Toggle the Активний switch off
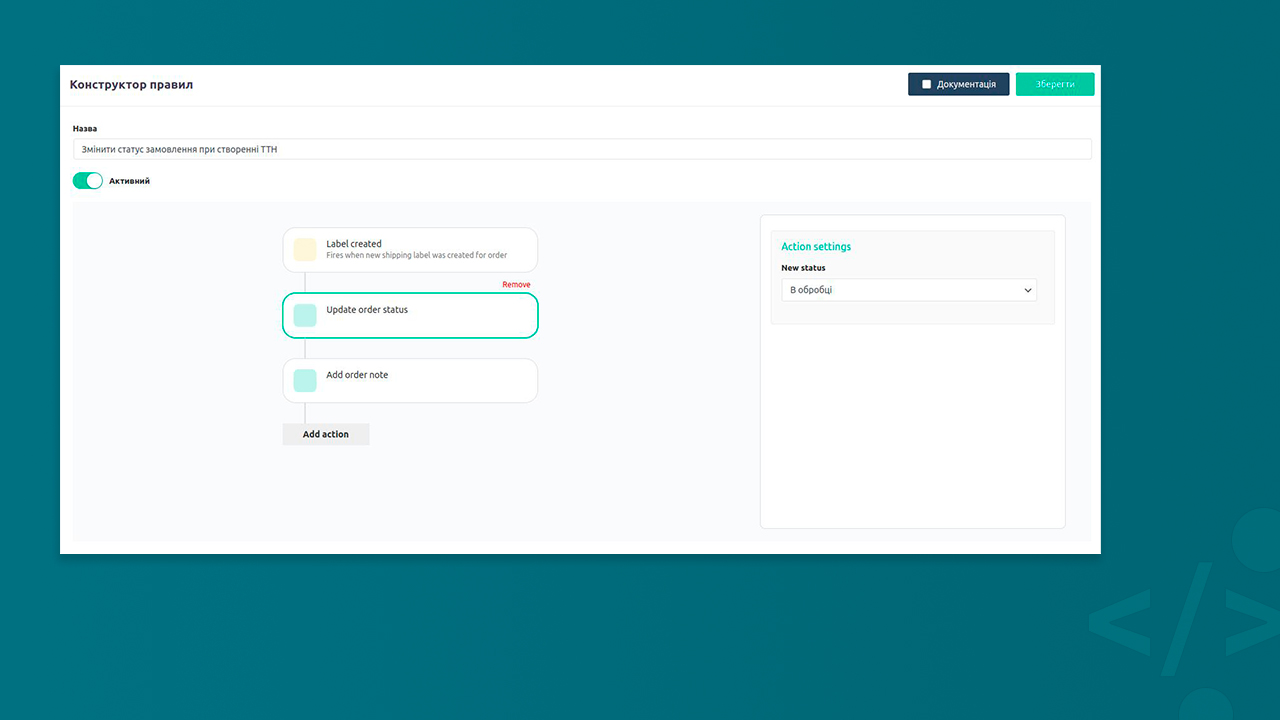 (x=88, y=181)
